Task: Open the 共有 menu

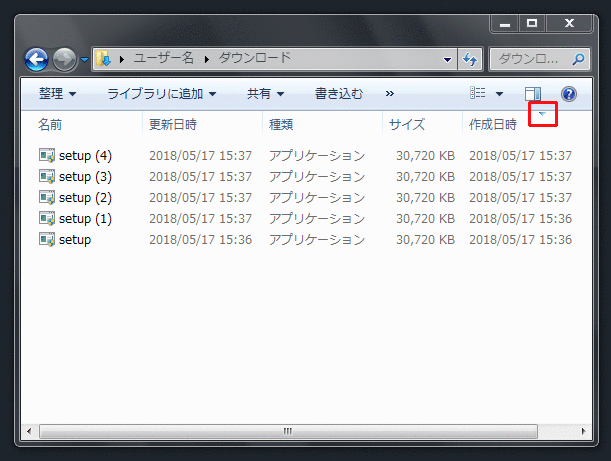Action: point(265,94)
